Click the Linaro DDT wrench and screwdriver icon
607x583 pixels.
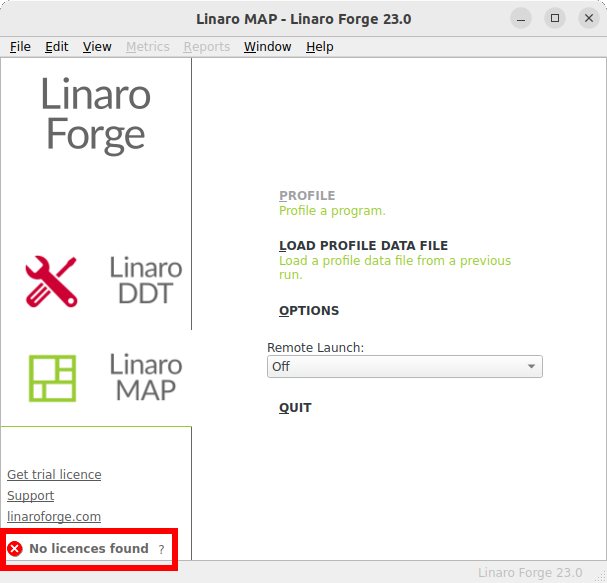click(x=51, y=281)
